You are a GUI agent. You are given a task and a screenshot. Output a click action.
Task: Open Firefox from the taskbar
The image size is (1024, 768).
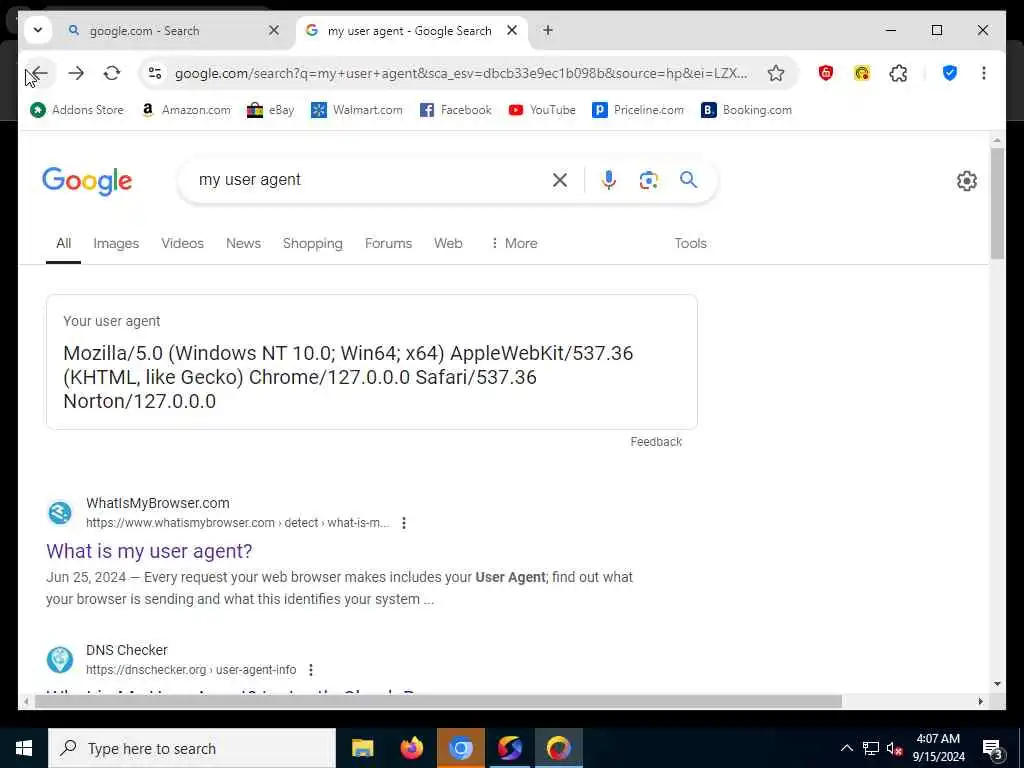coord(411,748)
